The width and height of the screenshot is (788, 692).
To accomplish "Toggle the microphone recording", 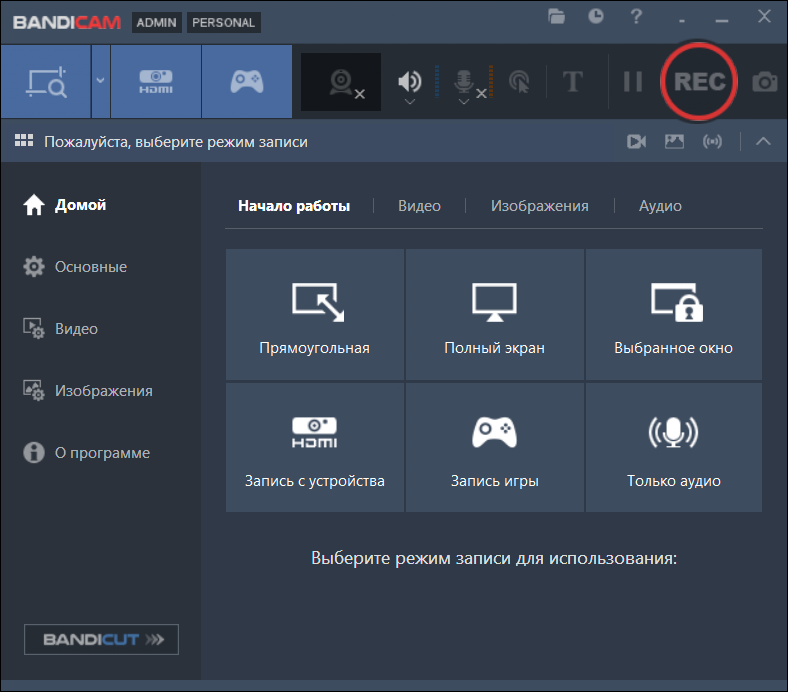I will pos(464,81).
